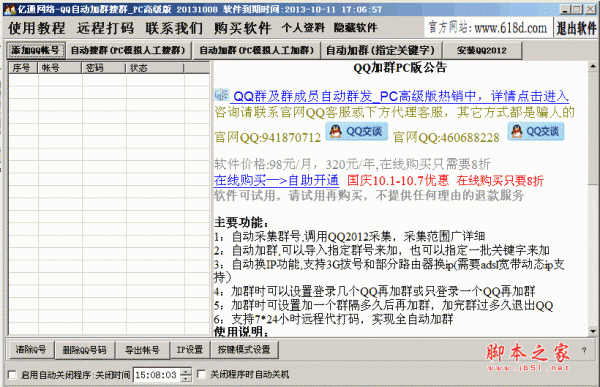
Task: Open the 购买软件 menu
Action: (243, 28)
